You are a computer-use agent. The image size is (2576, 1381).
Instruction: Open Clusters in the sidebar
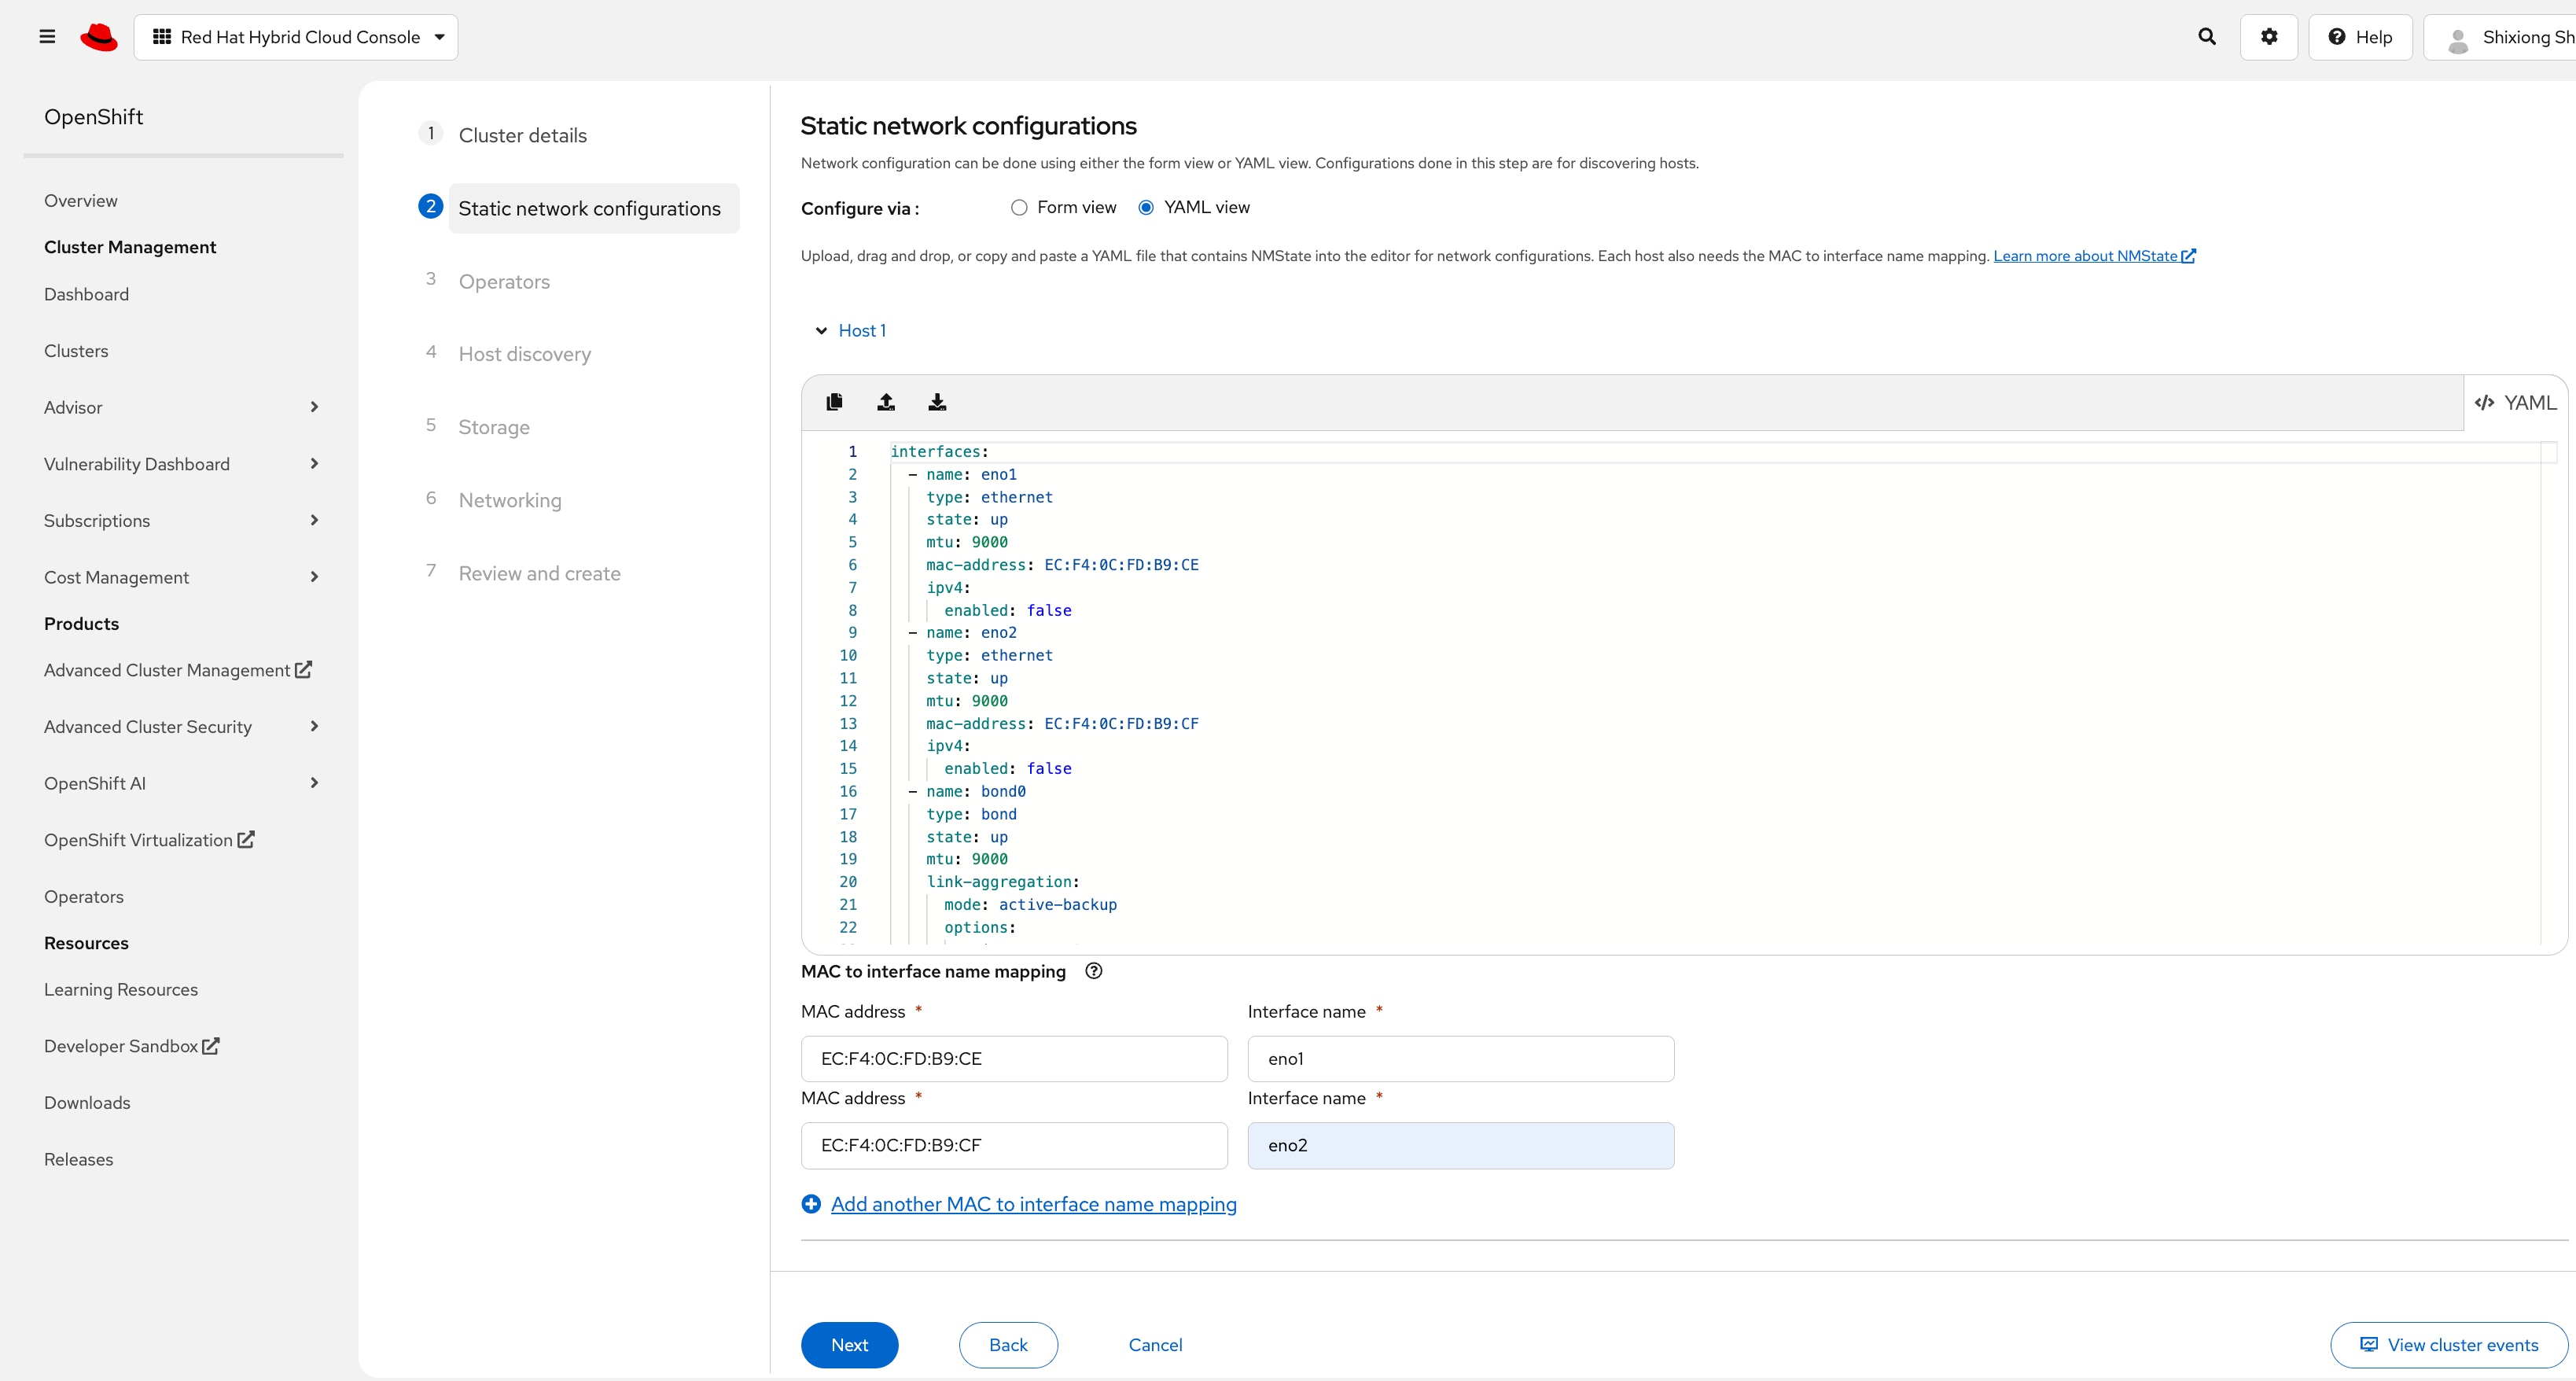click(76, 351)
